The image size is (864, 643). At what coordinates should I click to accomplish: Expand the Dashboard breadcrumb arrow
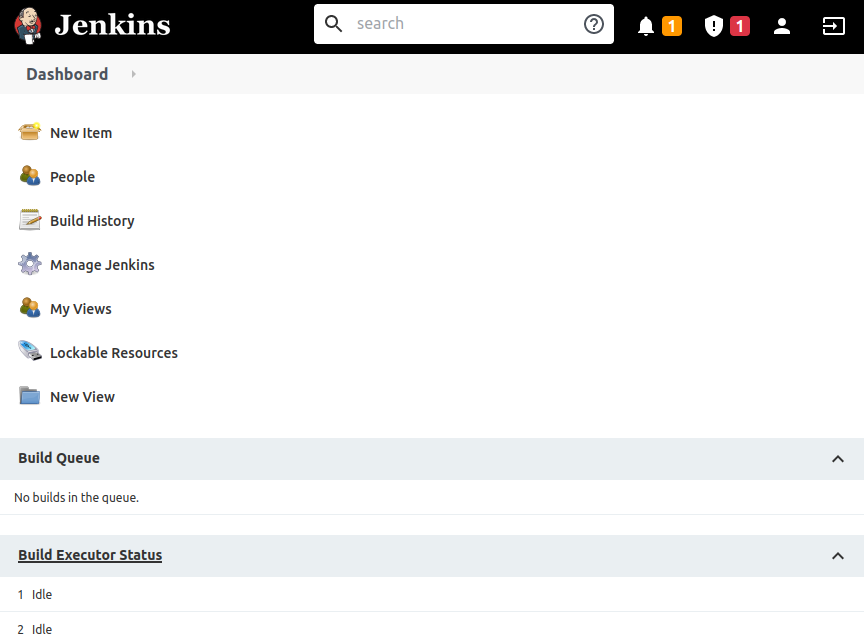click(133, 74)
